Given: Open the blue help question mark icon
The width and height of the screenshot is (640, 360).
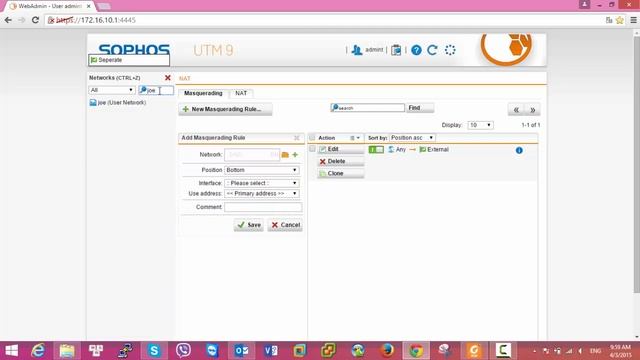Looking at the screenshot, I should tap(416, 50).
